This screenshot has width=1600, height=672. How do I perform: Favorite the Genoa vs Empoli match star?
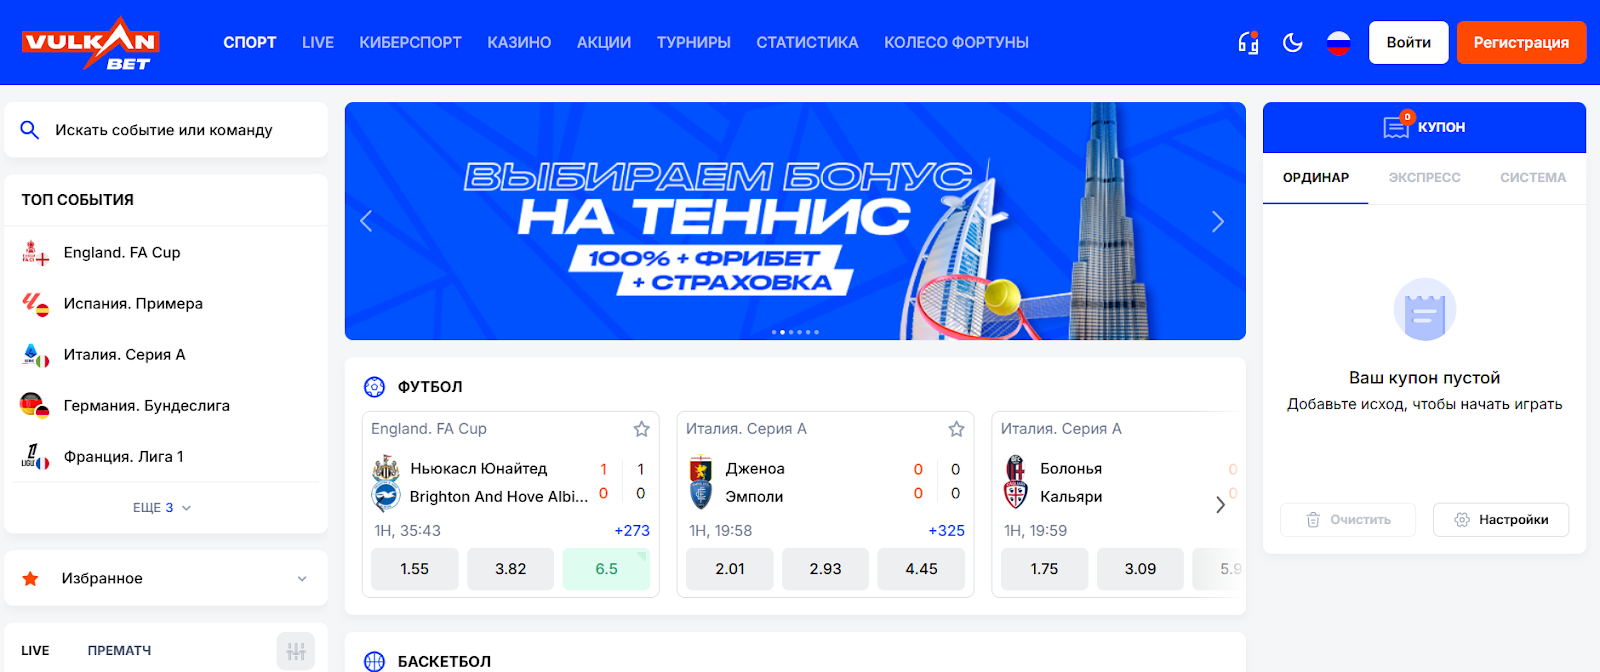click(956, 429)
